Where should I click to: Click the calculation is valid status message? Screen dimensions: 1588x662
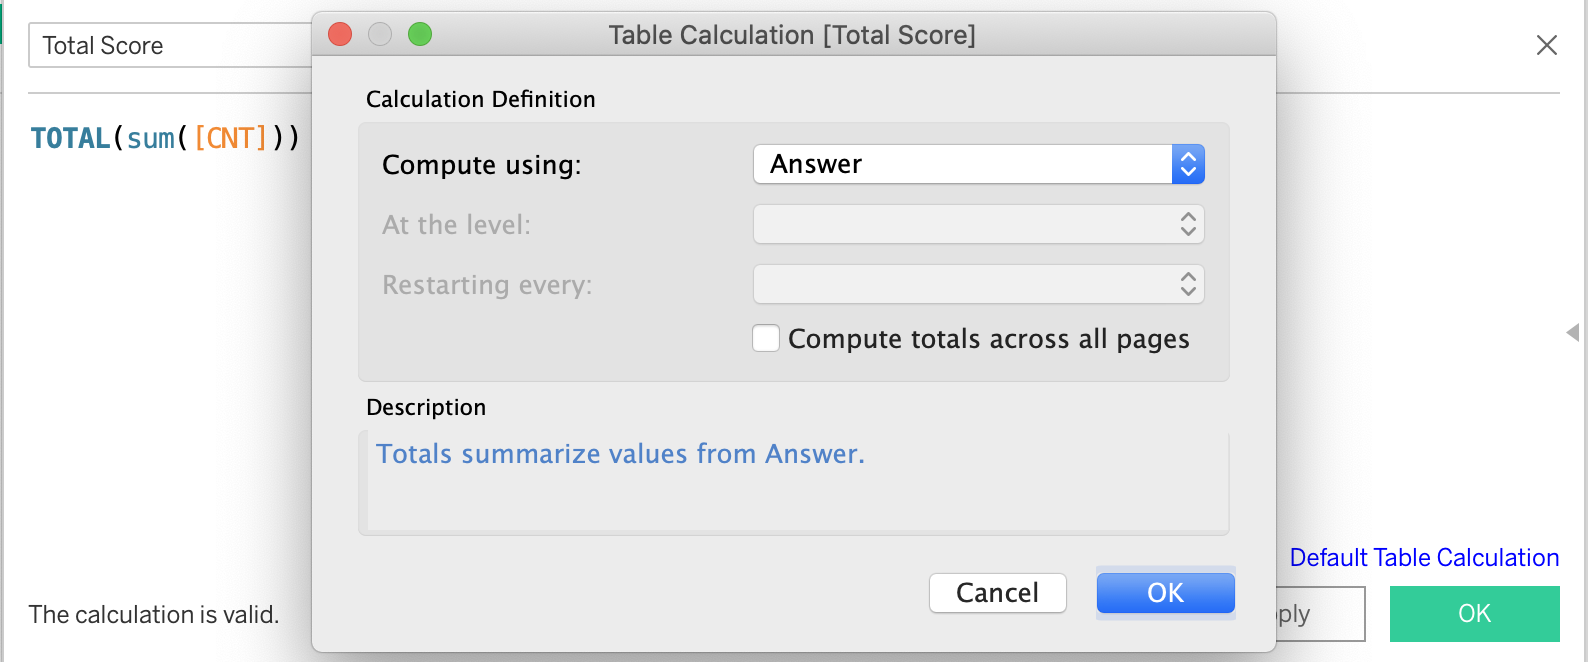[154, 614]
